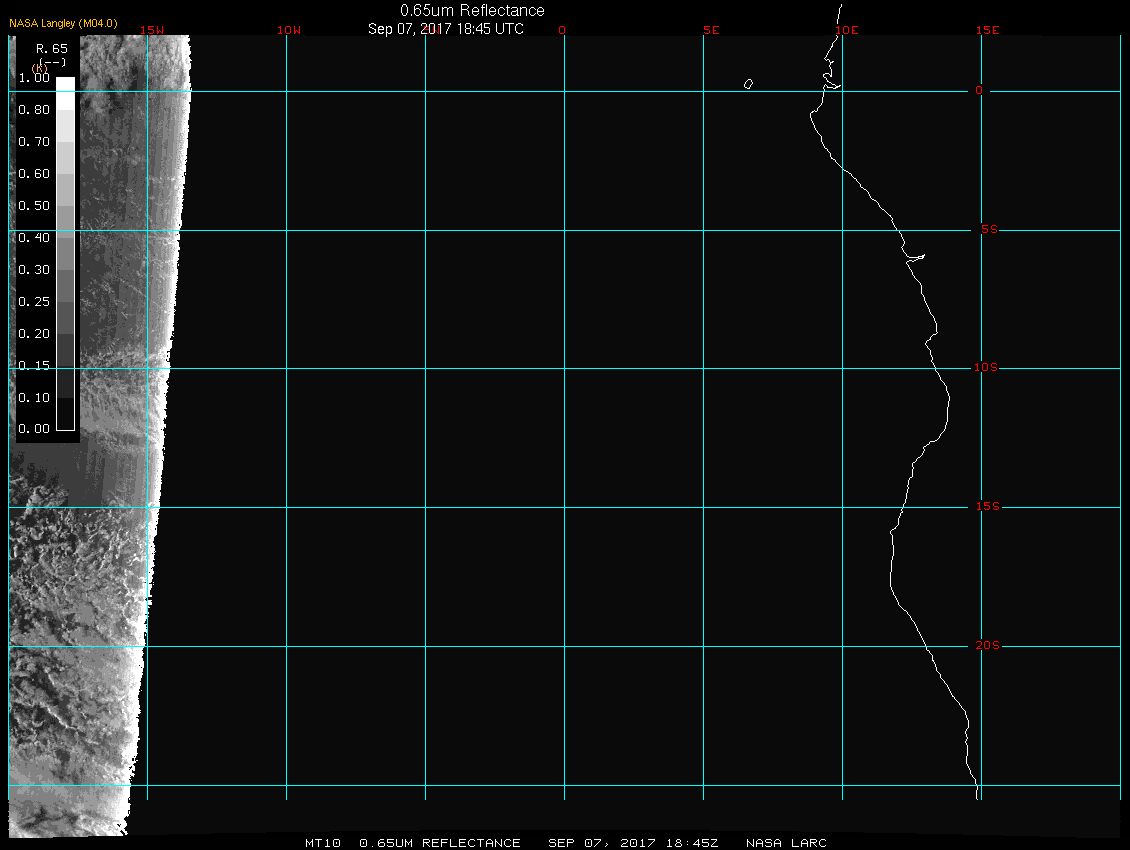This screenshot has height=850, width=1130.
Task: Click the Sep 07, 2017 18:45 UTC timestamp
Action: pyautogui.click(x=445, y=29)
